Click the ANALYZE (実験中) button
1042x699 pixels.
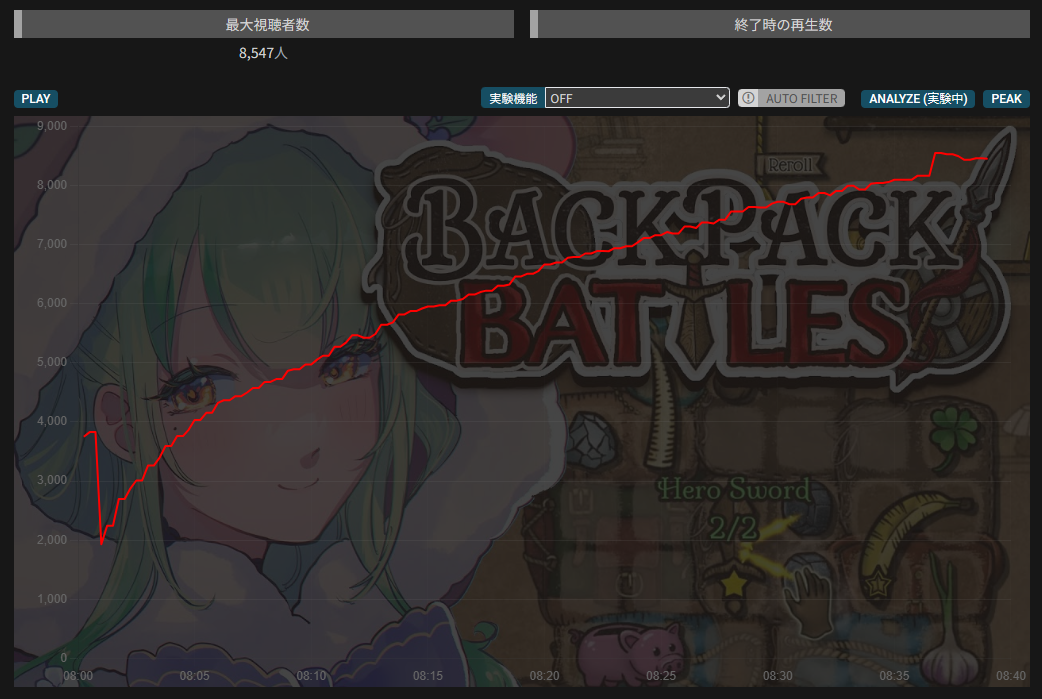918,99
